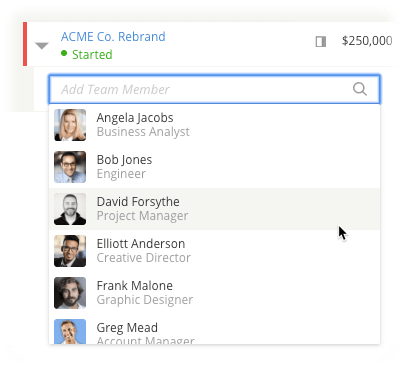Open the ACME Co. Rebrand project link
Viewport: 404px width, 368px height.
click(x=113, y=36)
